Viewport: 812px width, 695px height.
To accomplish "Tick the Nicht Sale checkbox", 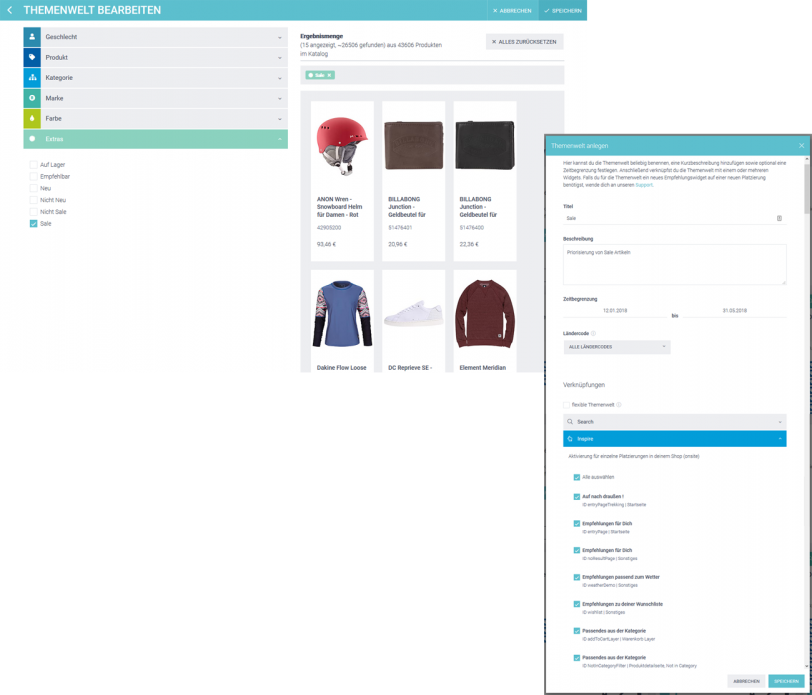I will [x=34, y=212].
